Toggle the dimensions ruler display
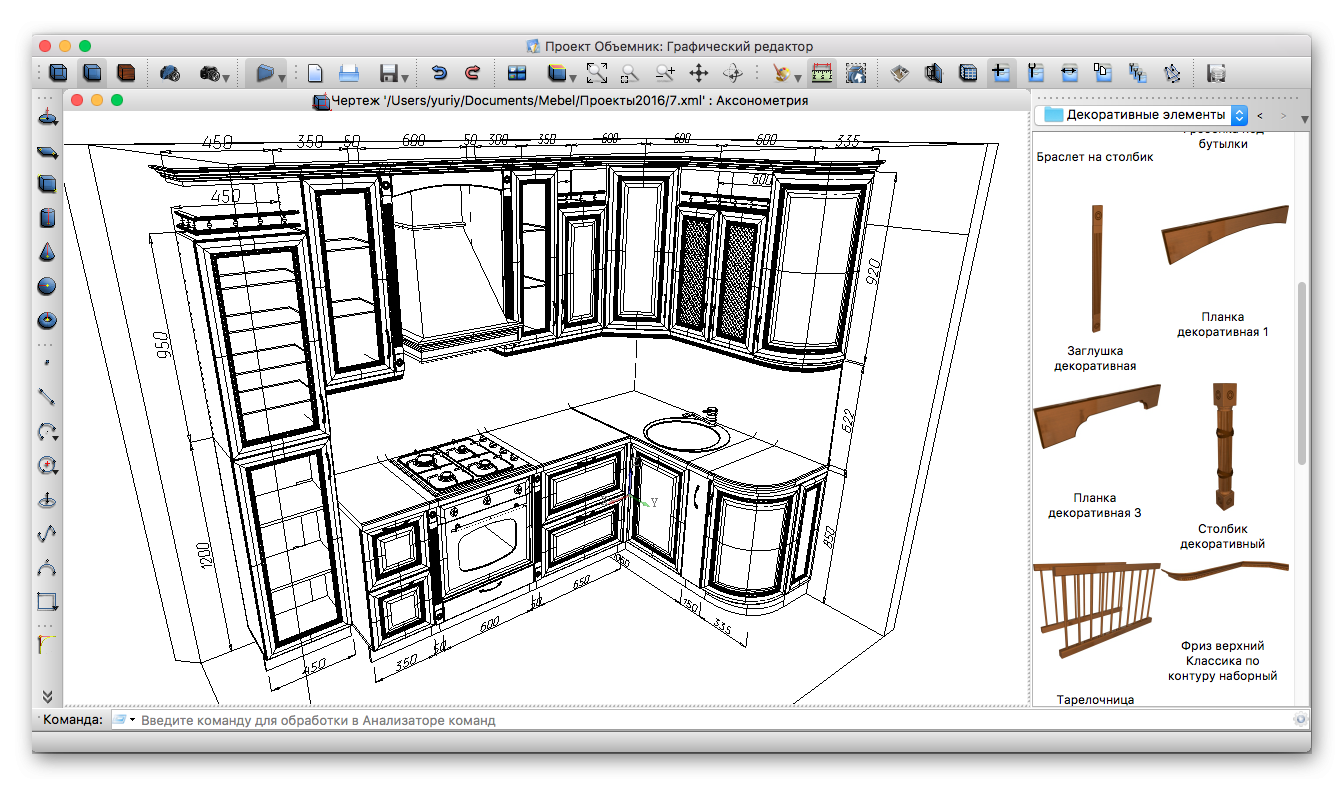Screen dimensions: 1344x786 click(x=821, y=73)
